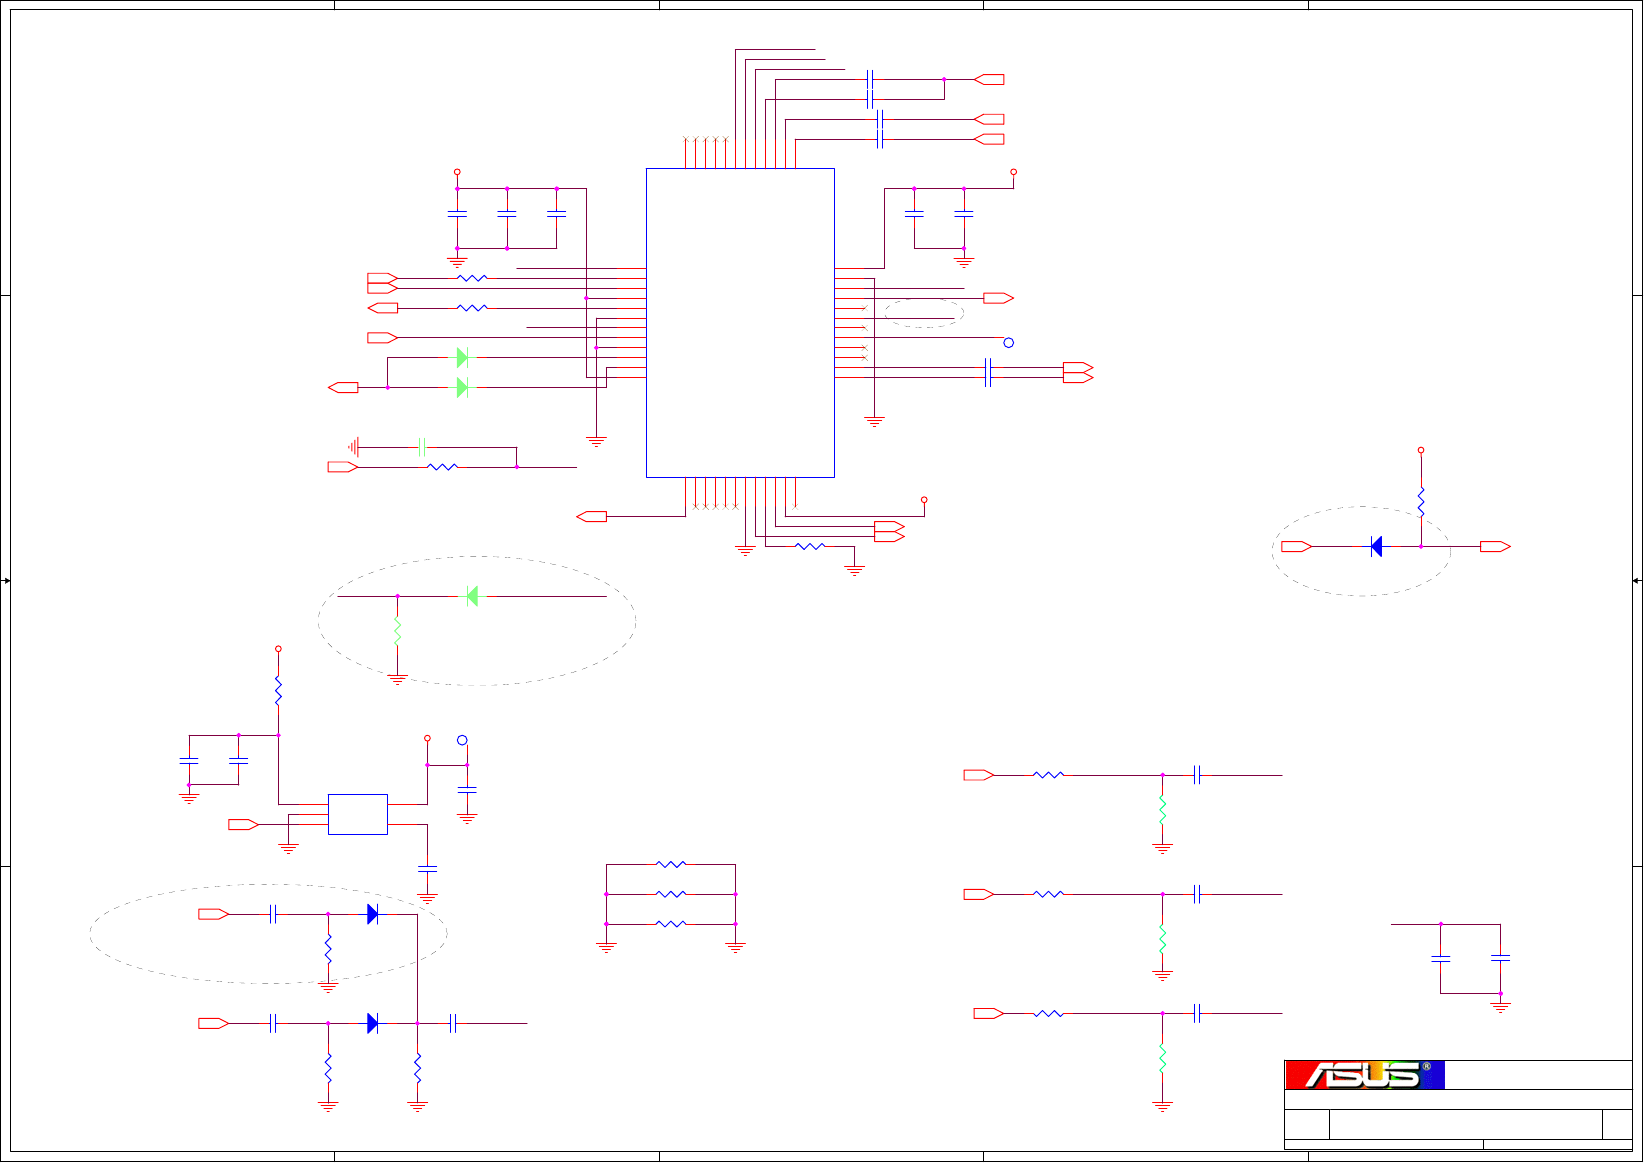Select the small blue regulator IC box

tap(358, 814)
